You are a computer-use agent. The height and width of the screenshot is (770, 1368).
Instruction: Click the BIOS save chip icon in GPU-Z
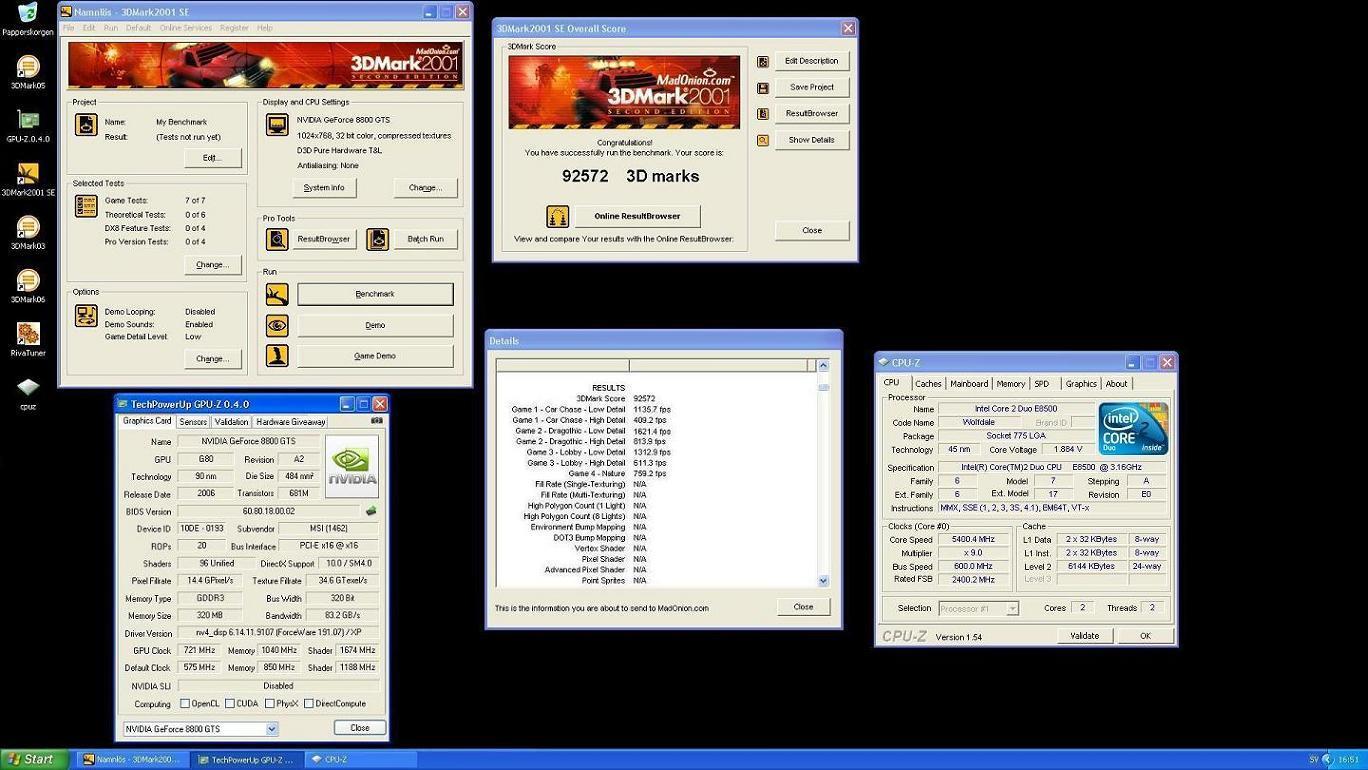click(x=371, y=511)
